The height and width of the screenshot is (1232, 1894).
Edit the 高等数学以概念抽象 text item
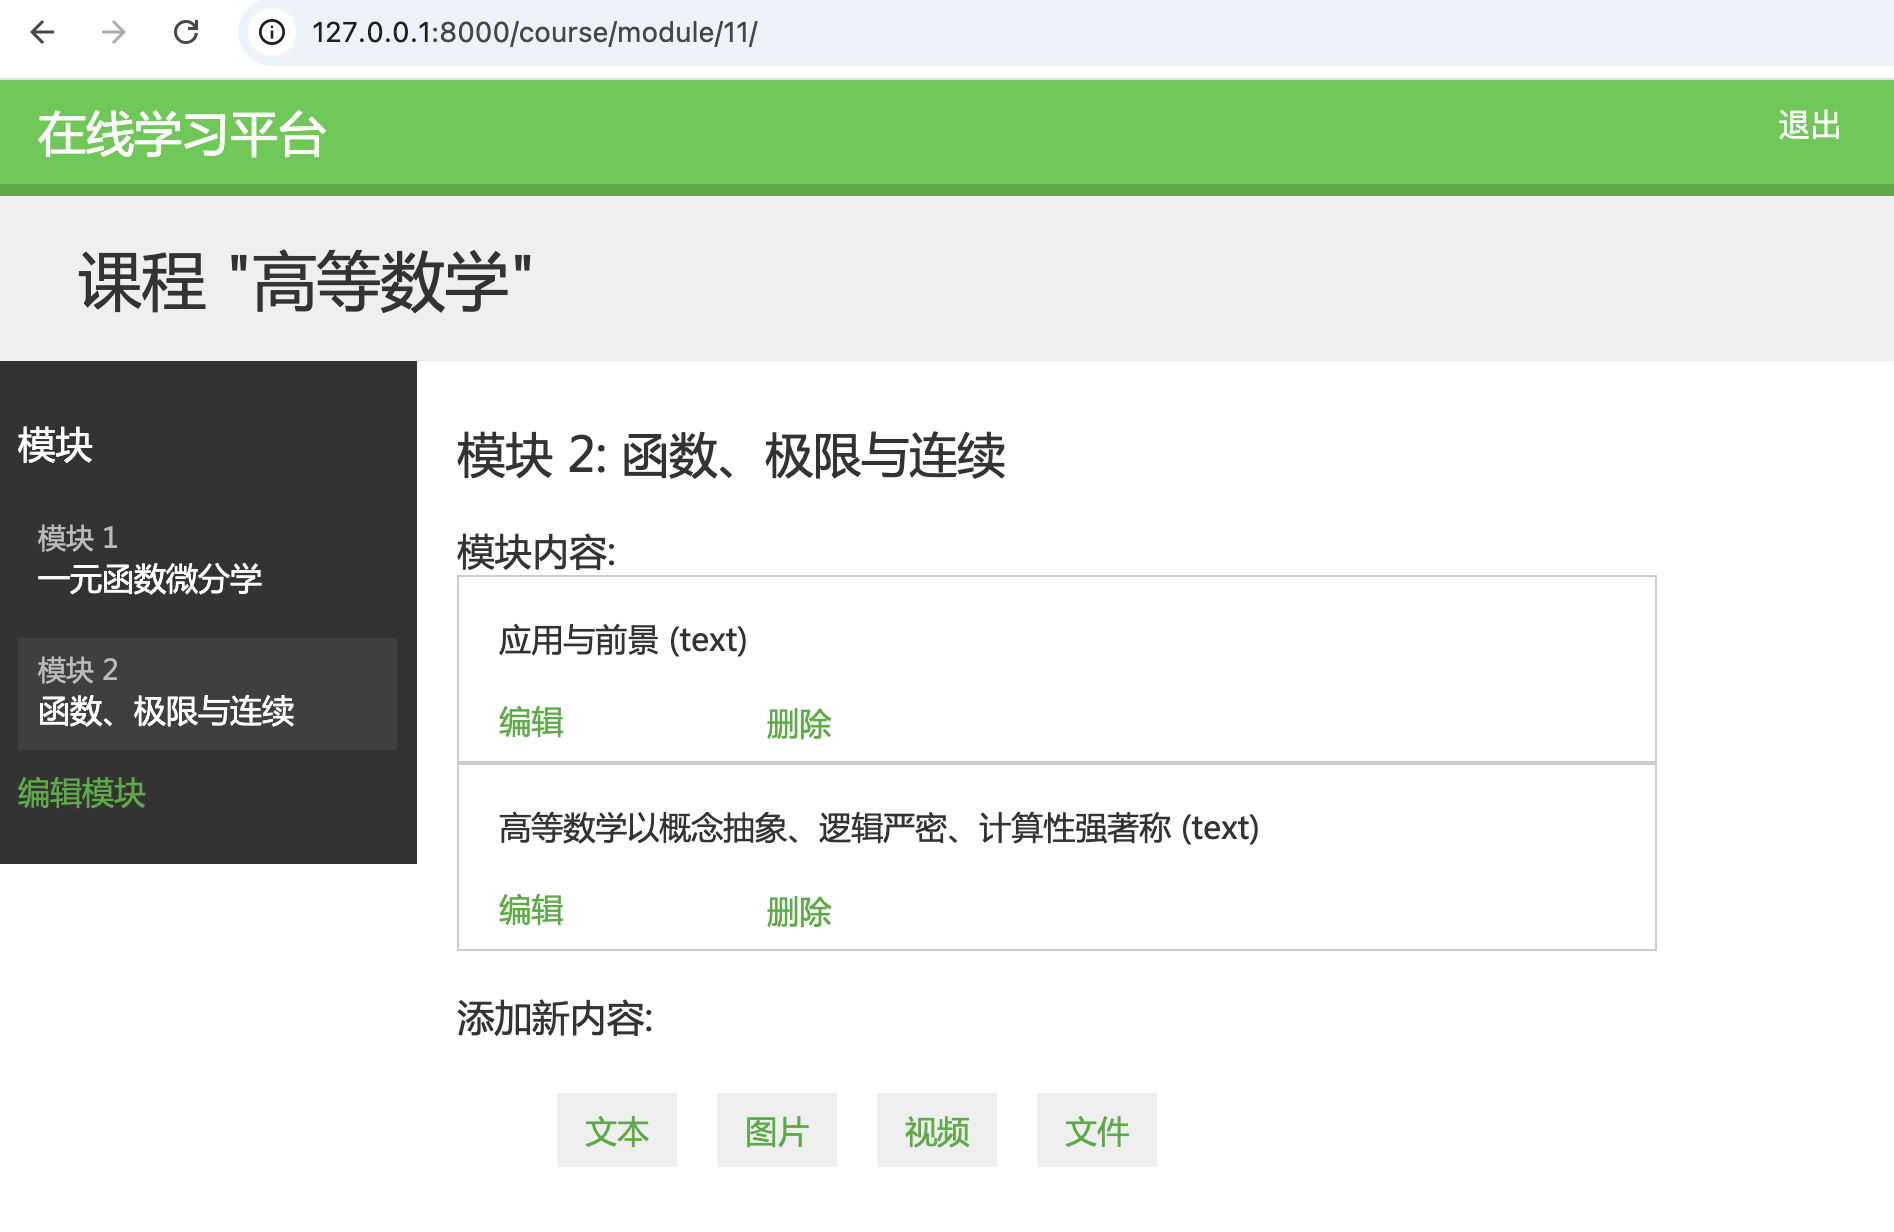(x=531, y=910)
